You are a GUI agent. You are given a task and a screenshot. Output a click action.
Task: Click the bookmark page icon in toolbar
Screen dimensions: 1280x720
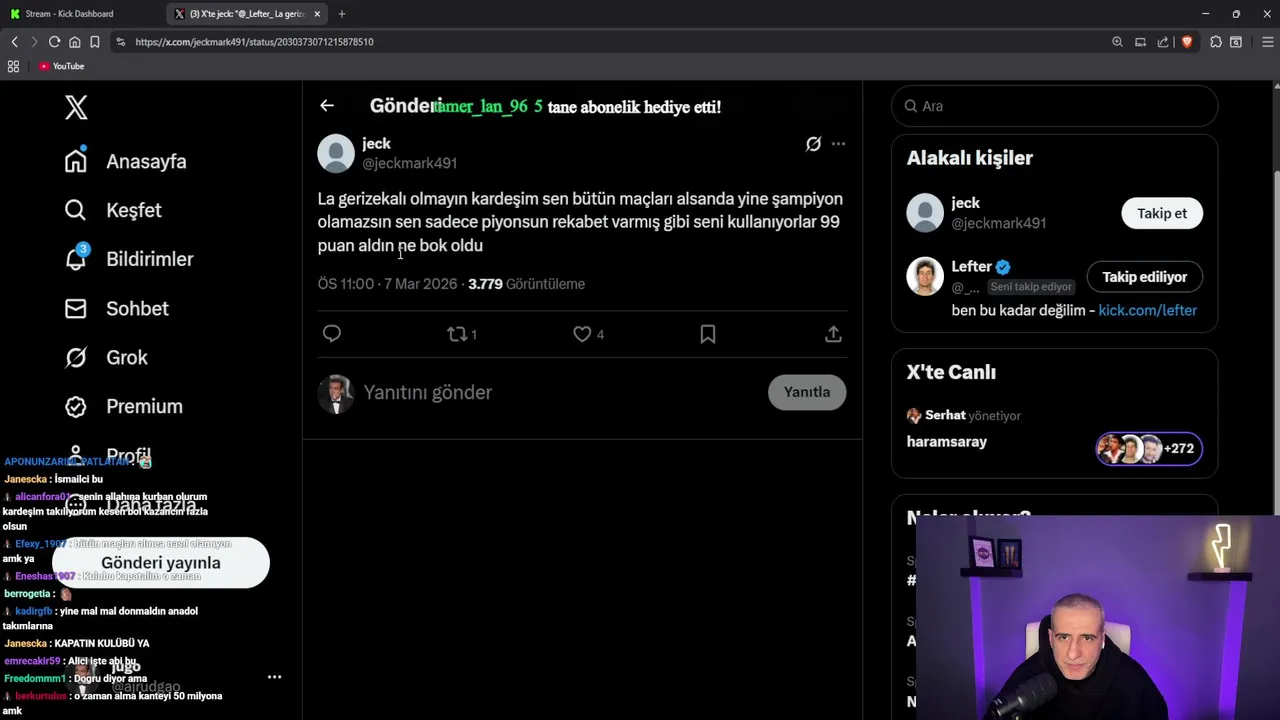click(94, 42)
